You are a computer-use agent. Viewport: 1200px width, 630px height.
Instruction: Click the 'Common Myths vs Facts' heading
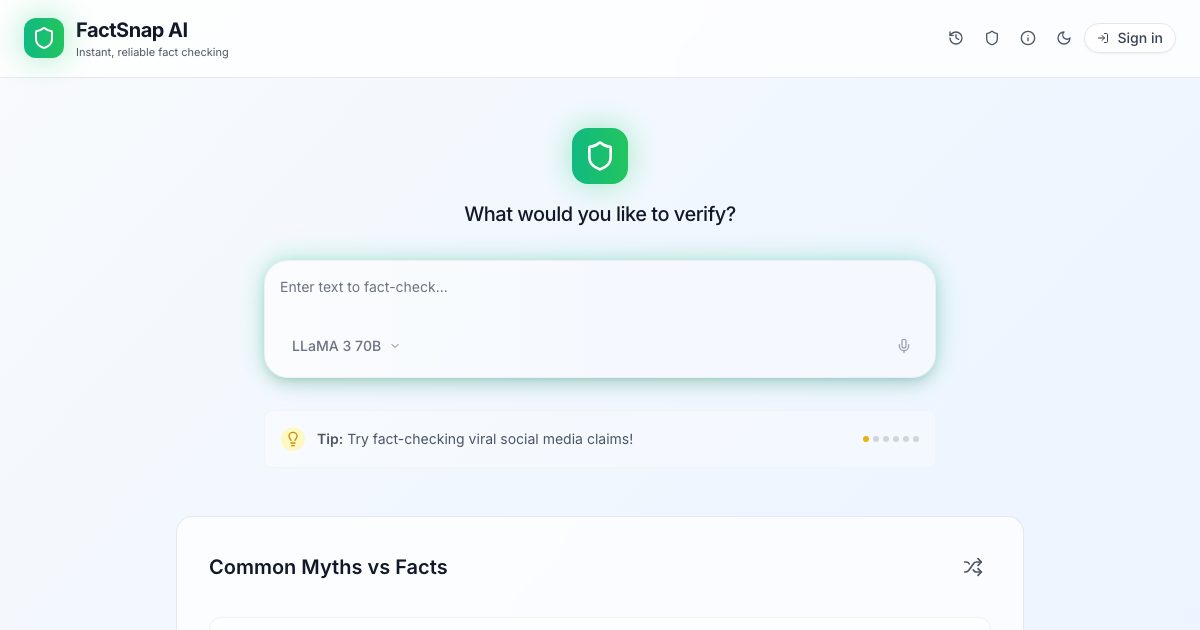click(x=328, y=567)
